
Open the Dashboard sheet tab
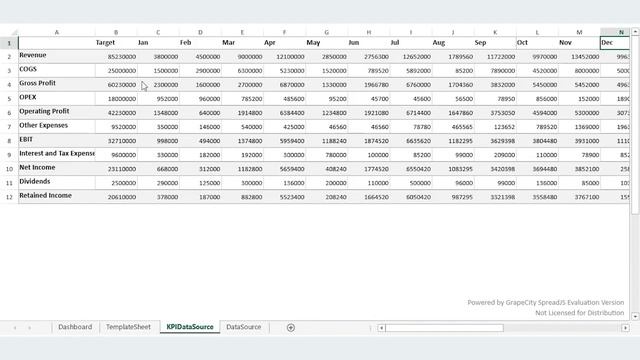pyautogui.click(x=75, y=327)
